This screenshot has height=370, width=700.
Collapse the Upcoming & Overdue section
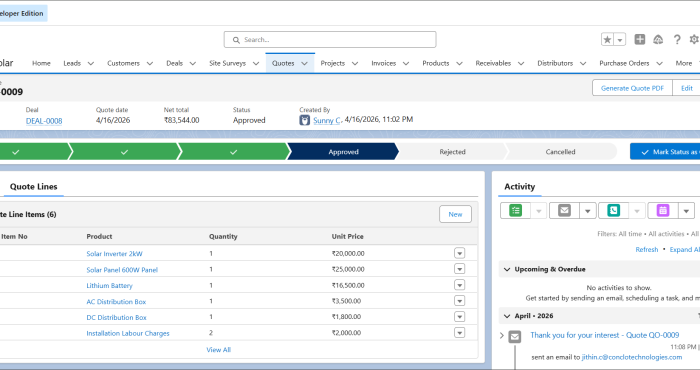coord(507,269)
